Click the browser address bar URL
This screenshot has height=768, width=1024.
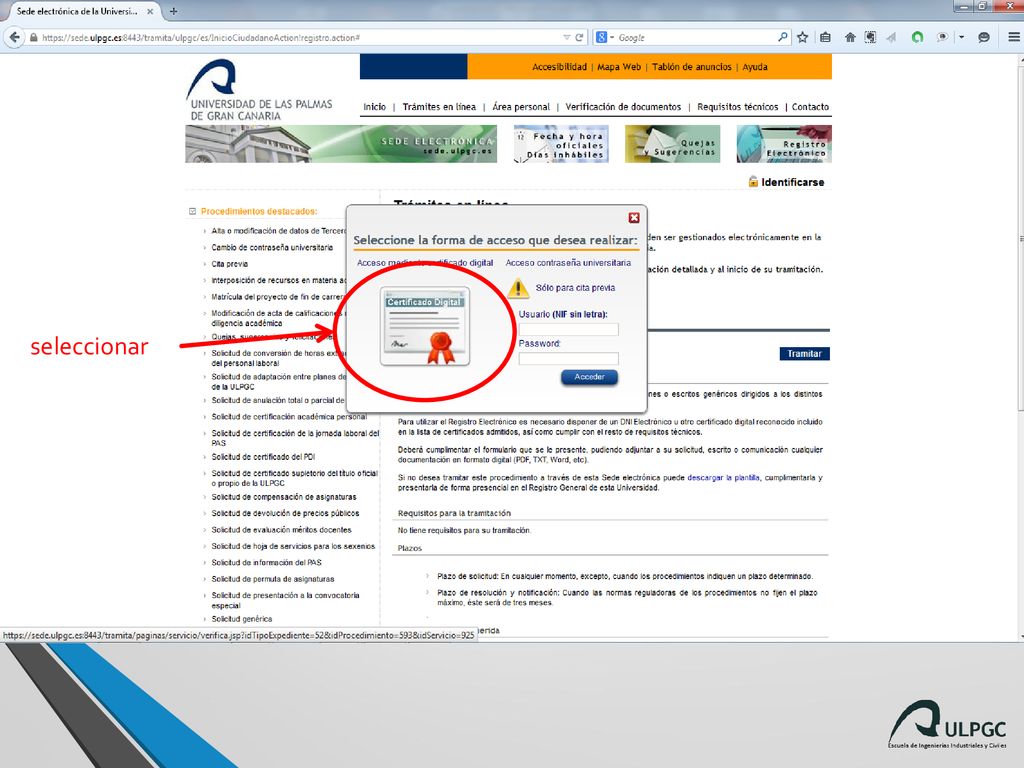click(200, 38)
